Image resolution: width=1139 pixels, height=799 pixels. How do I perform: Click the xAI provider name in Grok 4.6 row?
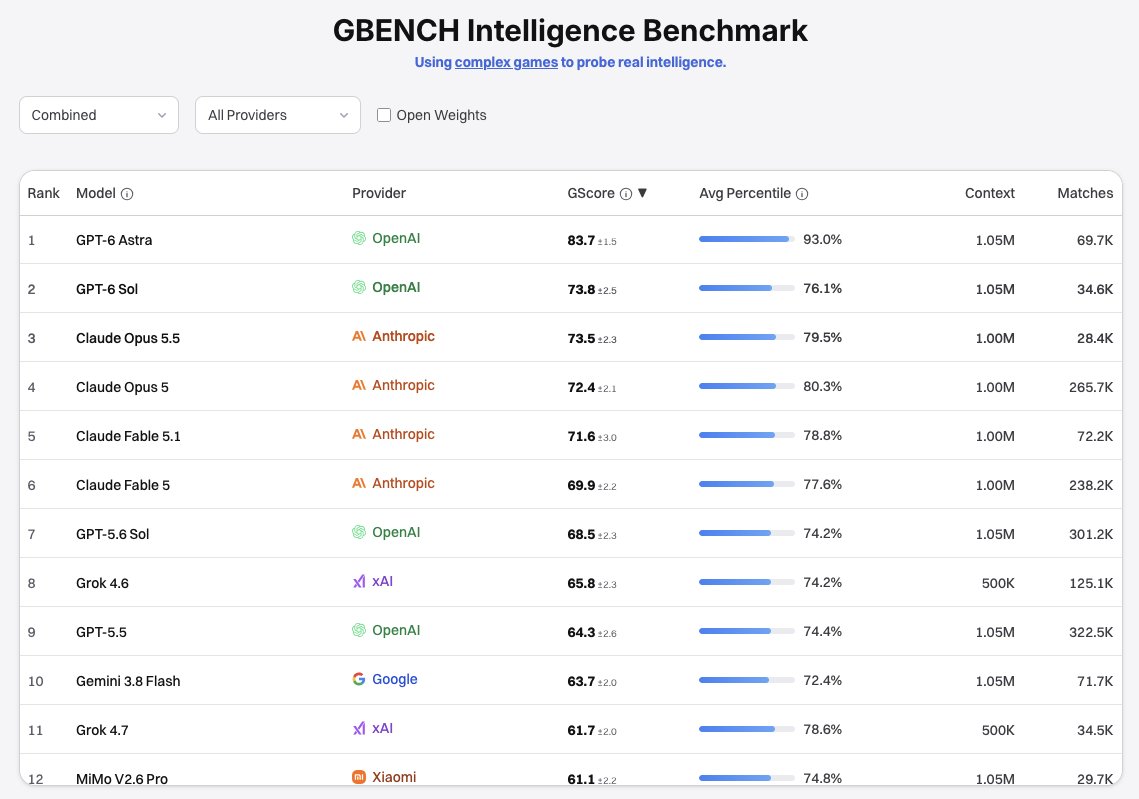(382, 581)
